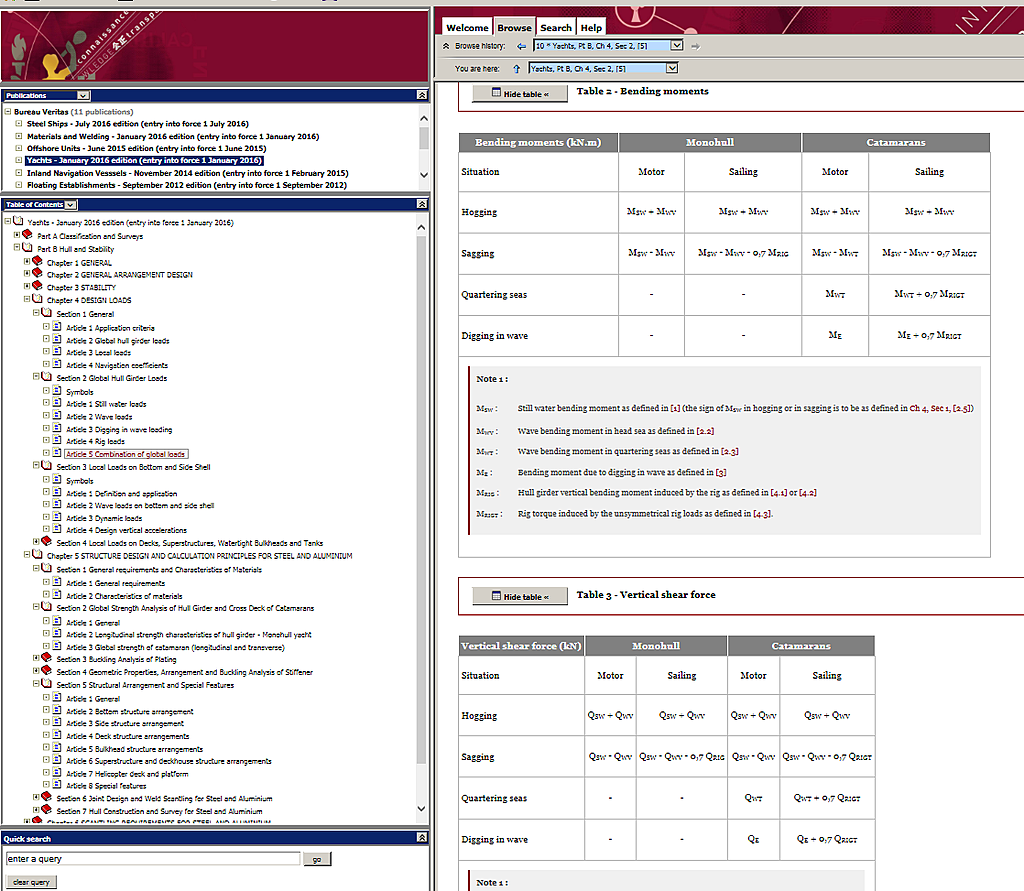Expand the 'Offshore Units - June 2015 edition' publication node
The width and height of the screenshot is (1024, 891).
point(19,148)
